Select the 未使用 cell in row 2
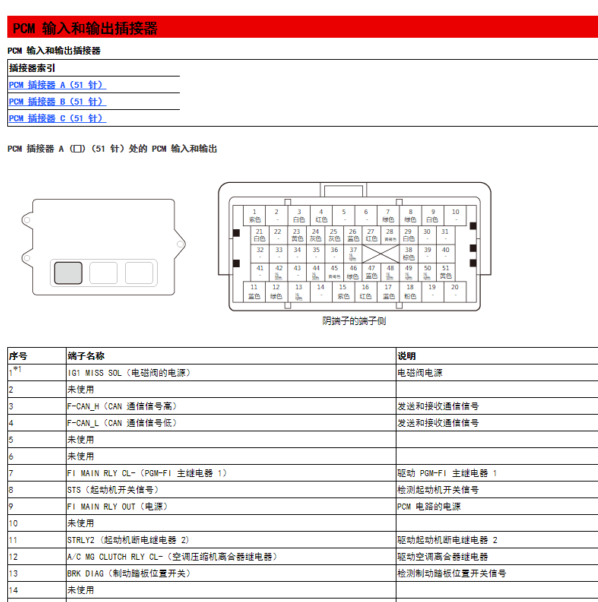The width and height of the screenshot is (598, 602). click(x=231, y=389)
